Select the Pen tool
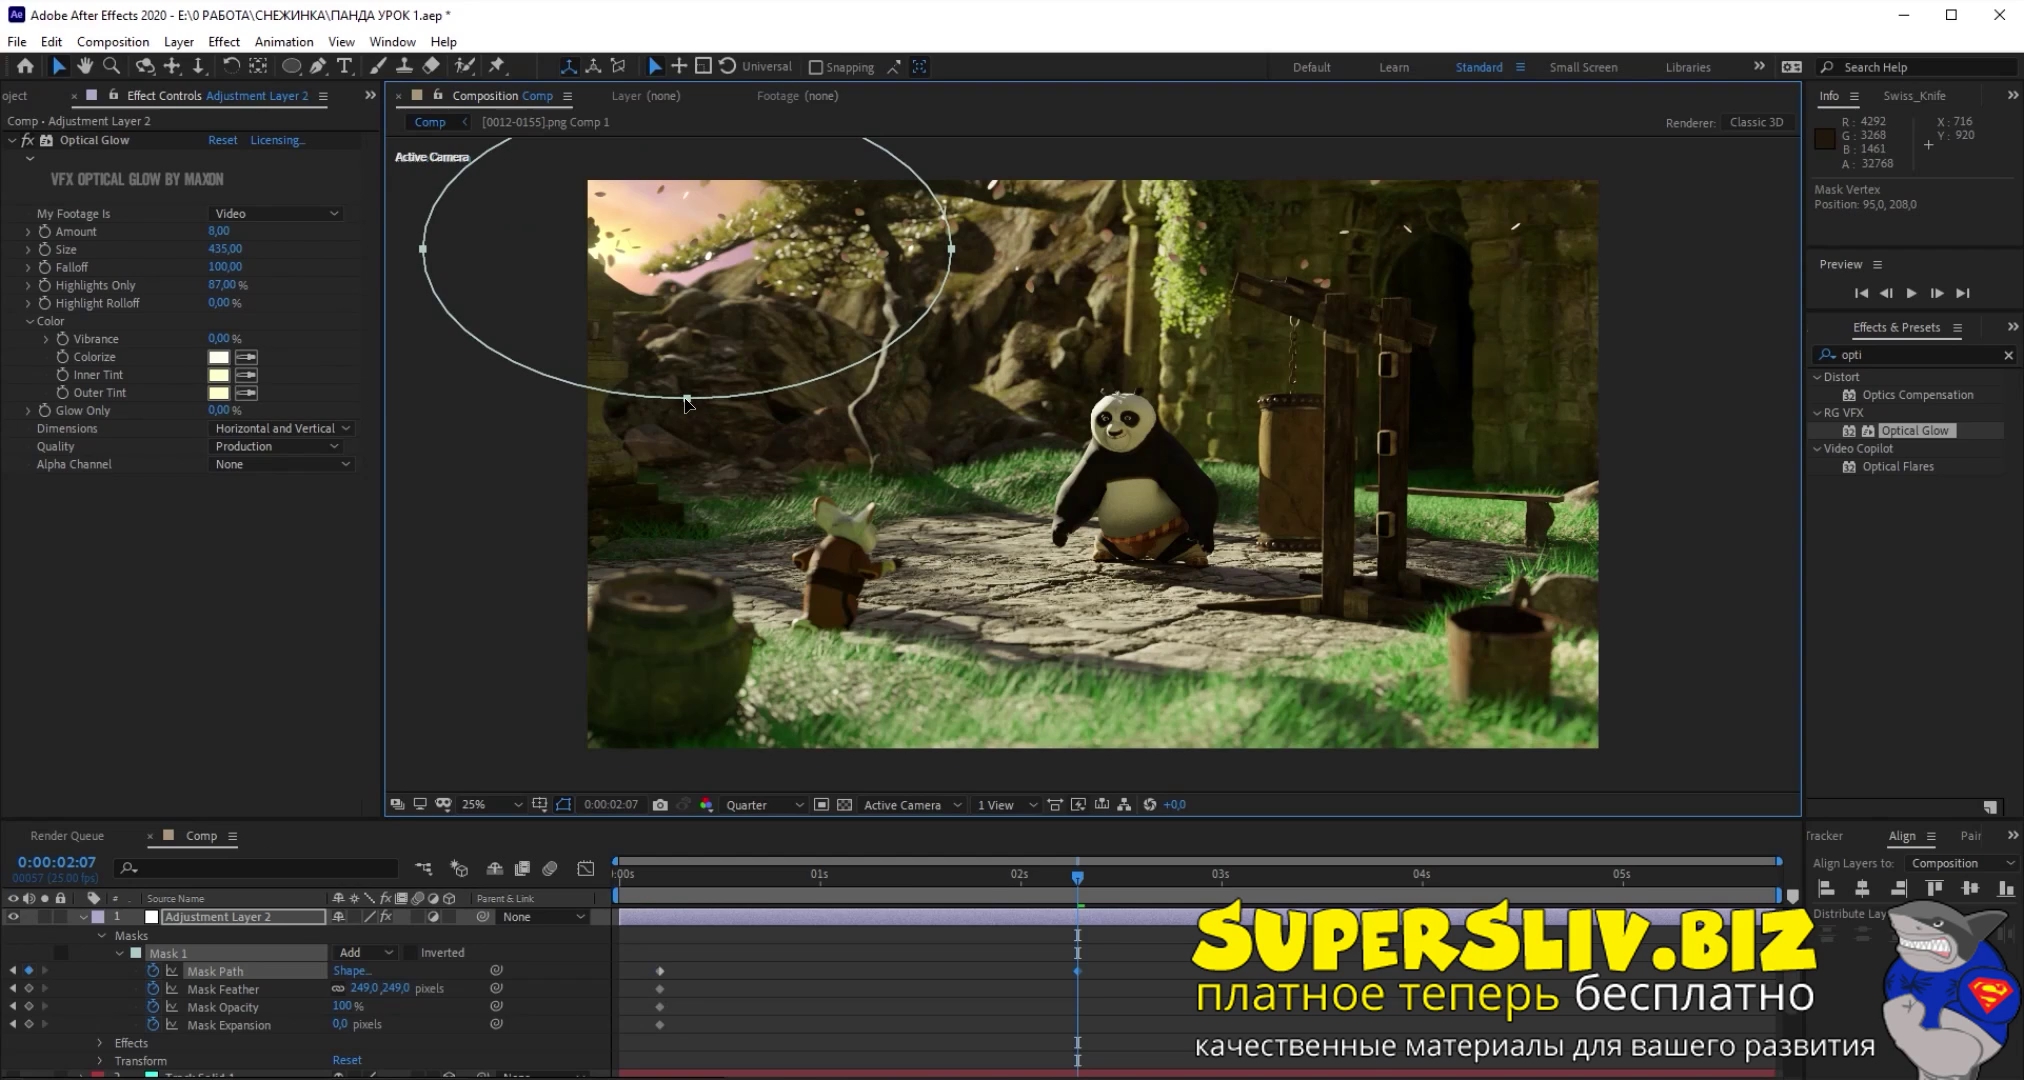Image resolution: width=2024 pixels, height=1080 pixels. (318, 66)
